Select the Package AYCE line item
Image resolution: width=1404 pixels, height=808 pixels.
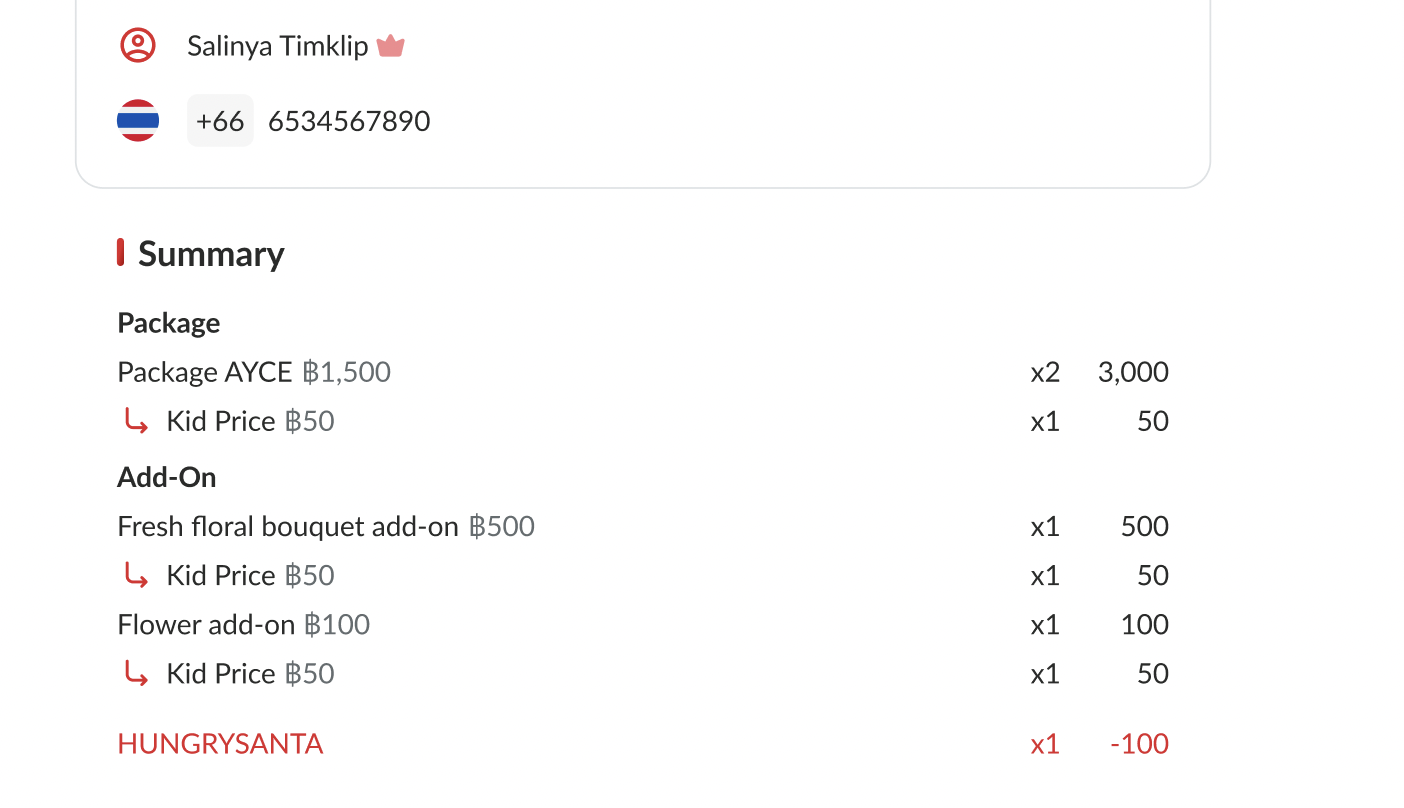pyautogui.click(x=204, y=372)
